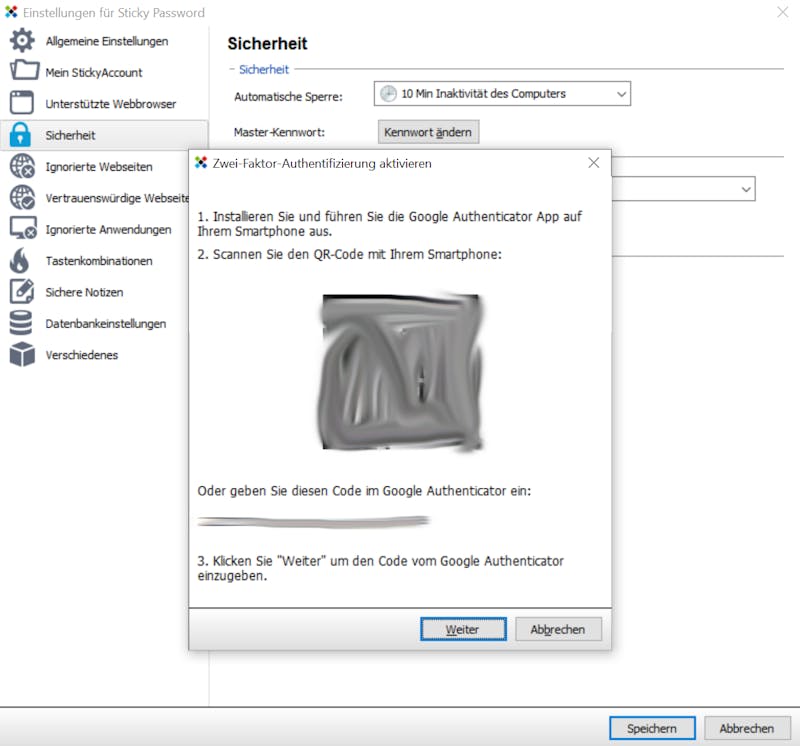Select Verschiedenes in sidebar

[x=82, y=355]
